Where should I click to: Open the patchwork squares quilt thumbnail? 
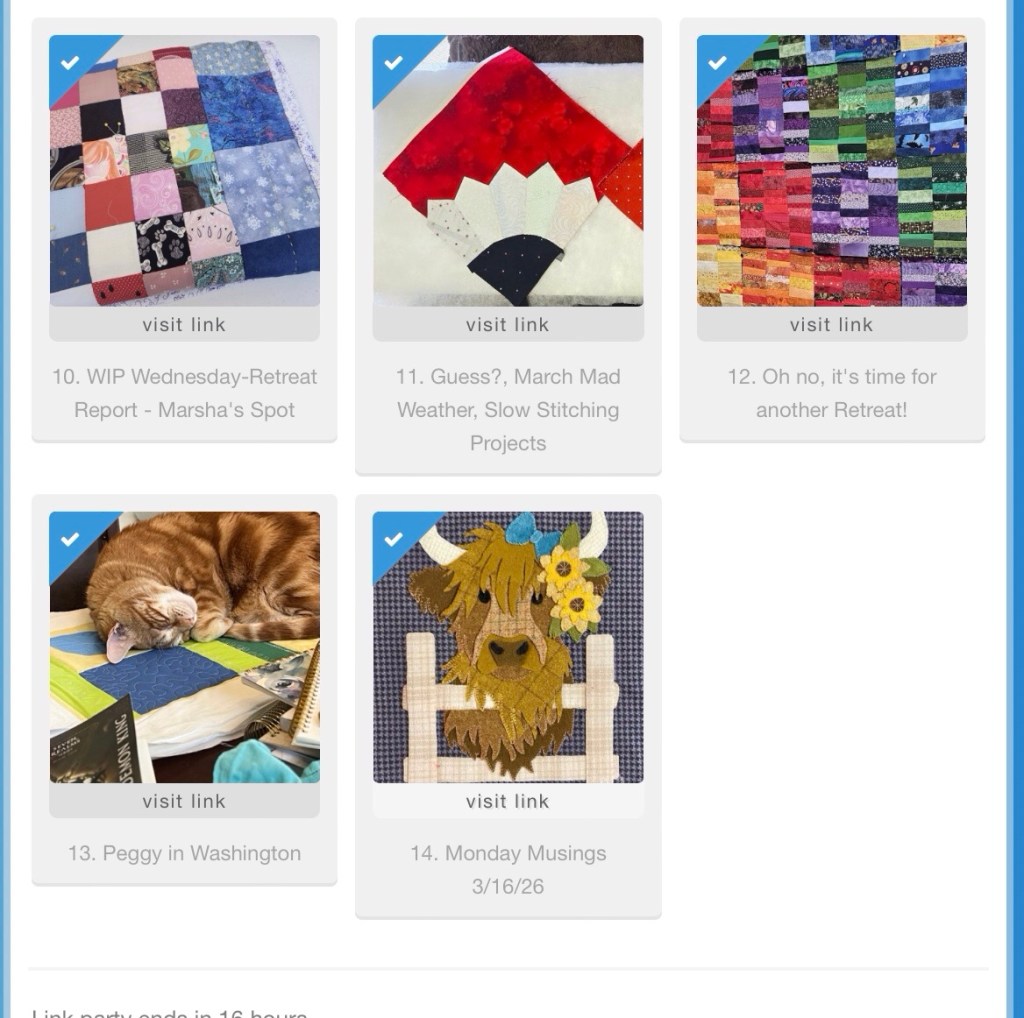coord(184,170)
